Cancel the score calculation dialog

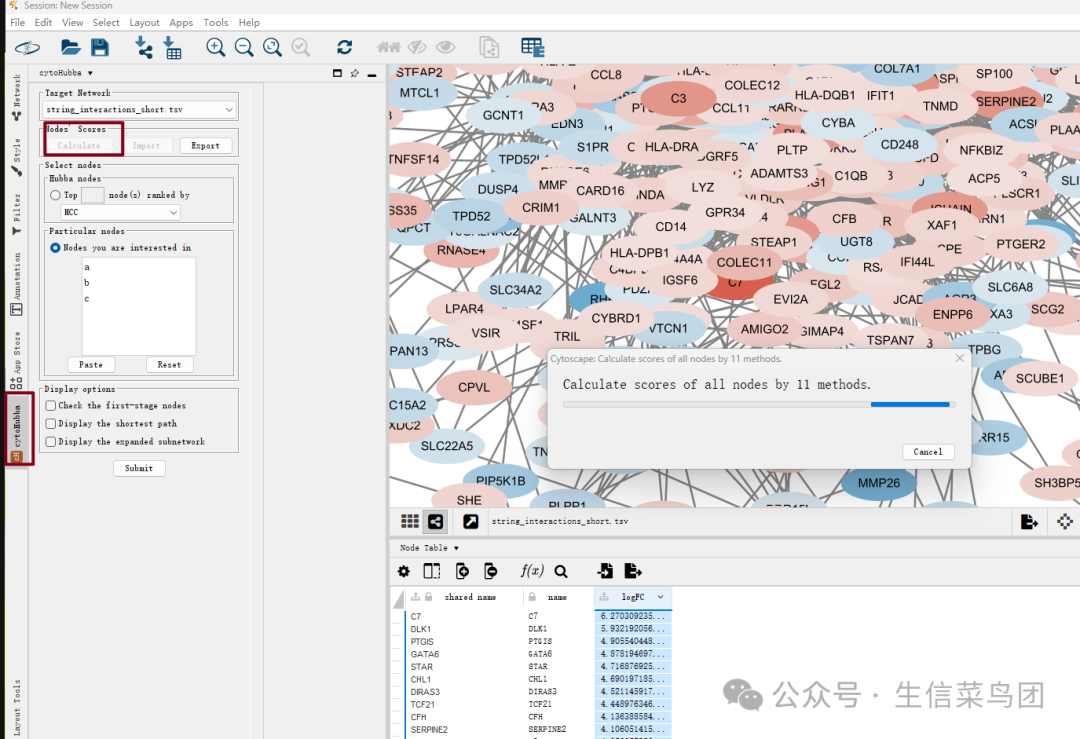point(928,452)
